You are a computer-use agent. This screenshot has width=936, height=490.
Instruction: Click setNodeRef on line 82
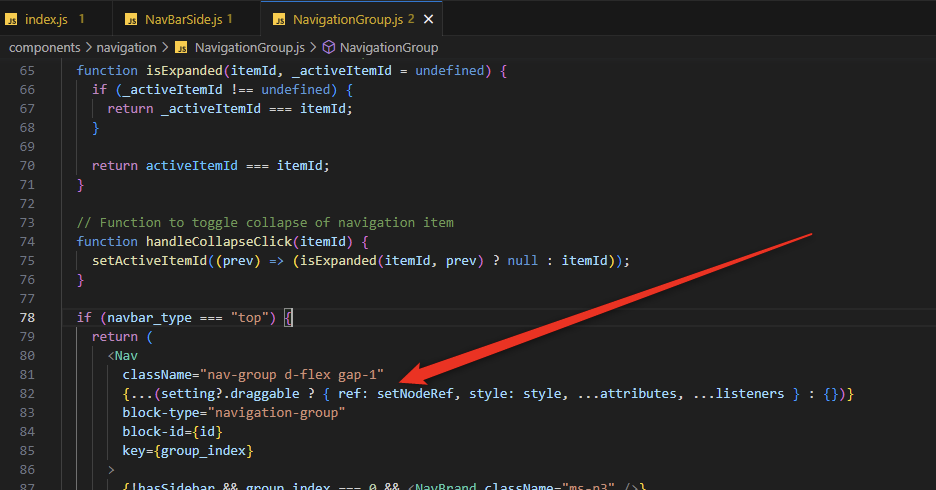pos(415,394)
